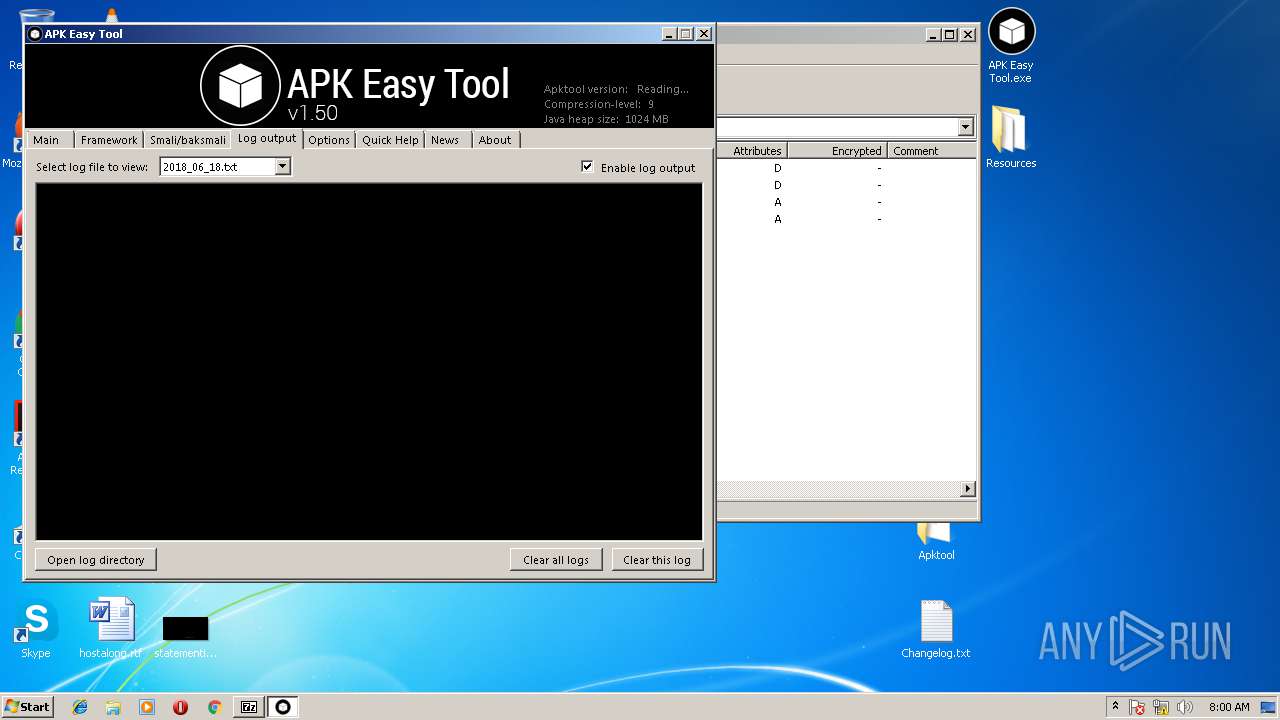
Task: Expand the log file selection dropdown
Action: (x=283, y=167)
